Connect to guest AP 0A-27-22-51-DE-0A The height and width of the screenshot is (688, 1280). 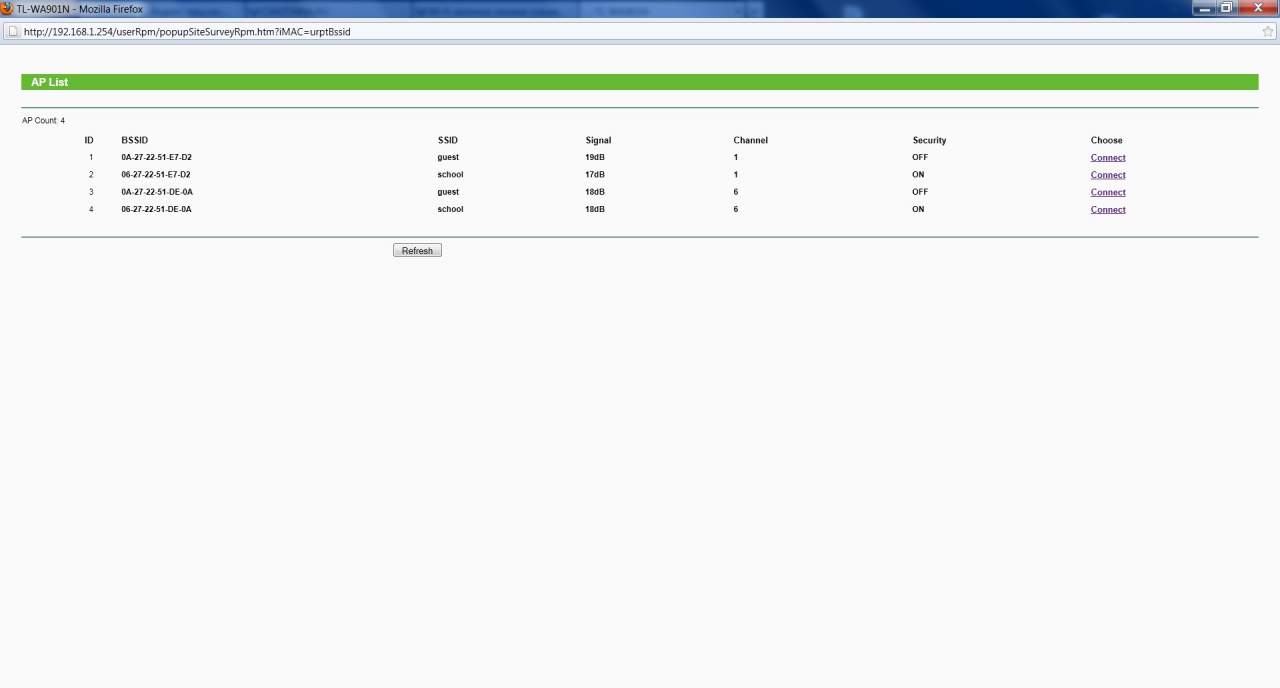1108,192
